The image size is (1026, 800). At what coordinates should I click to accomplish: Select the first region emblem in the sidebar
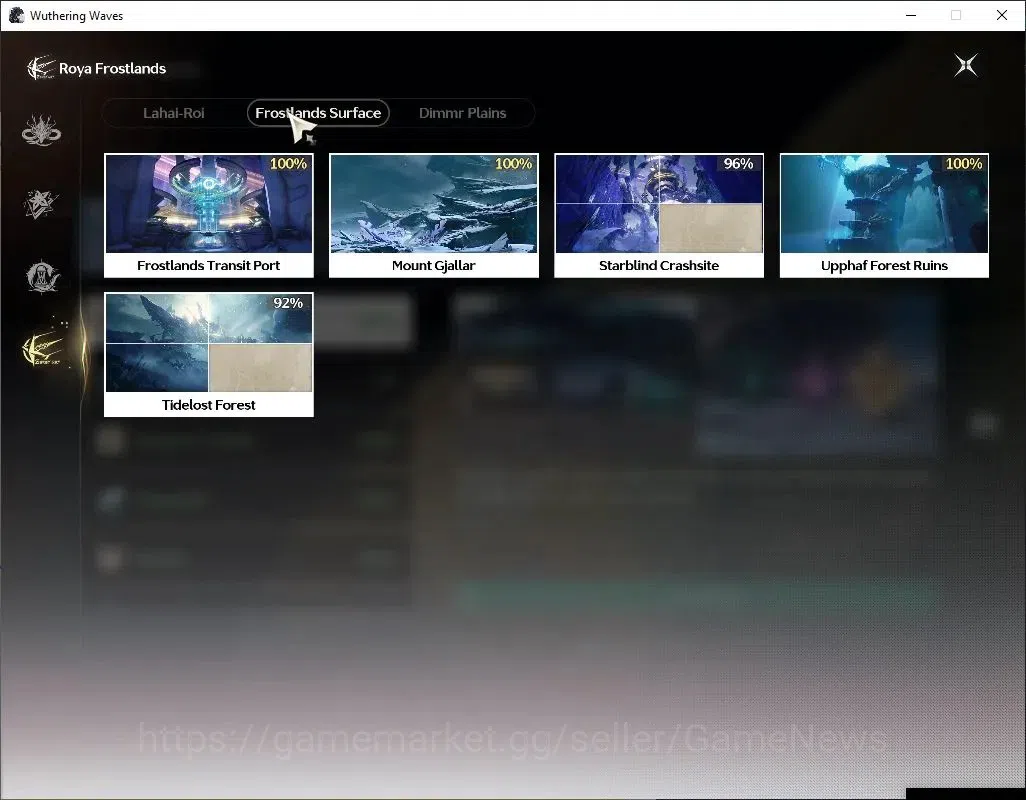pos(41,130)
